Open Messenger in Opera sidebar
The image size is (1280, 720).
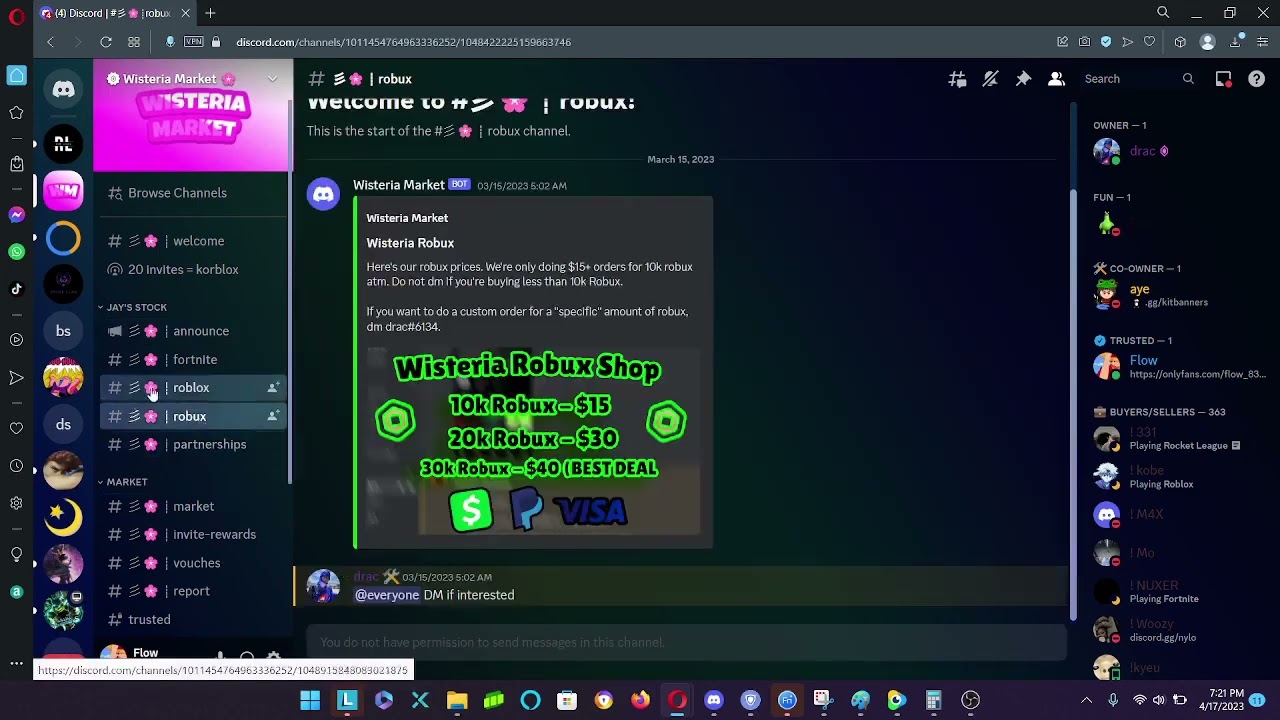tap(16, 215)
